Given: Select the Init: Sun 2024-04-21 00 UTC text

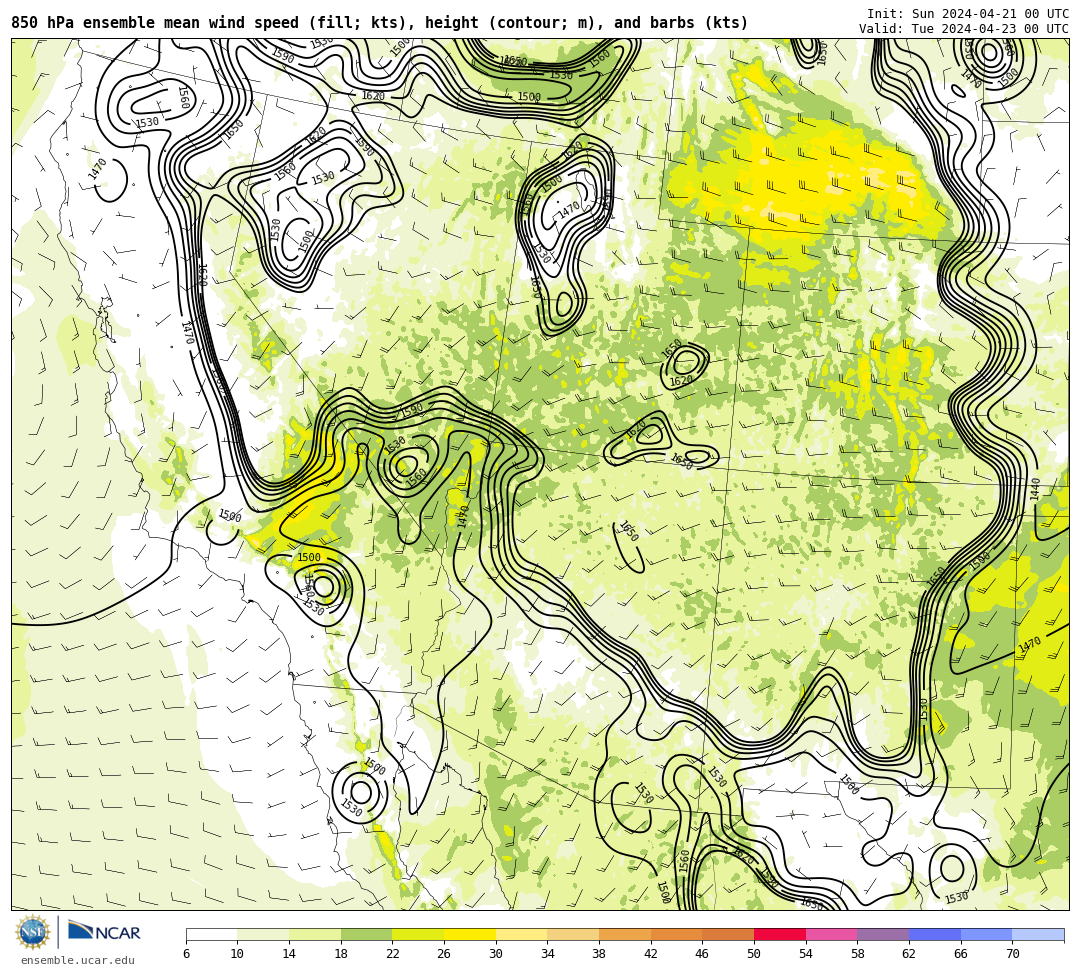Looking at the screenshot, I should click(x=968, y=14).
